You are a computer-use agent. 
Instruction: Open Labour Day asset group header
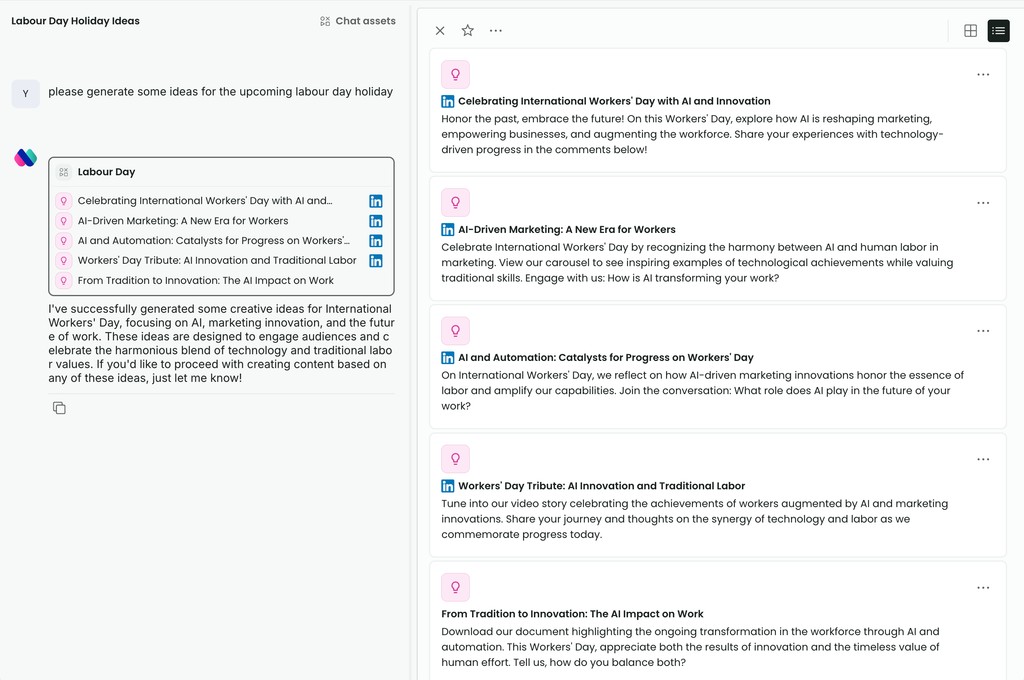(x=221, y=172)
